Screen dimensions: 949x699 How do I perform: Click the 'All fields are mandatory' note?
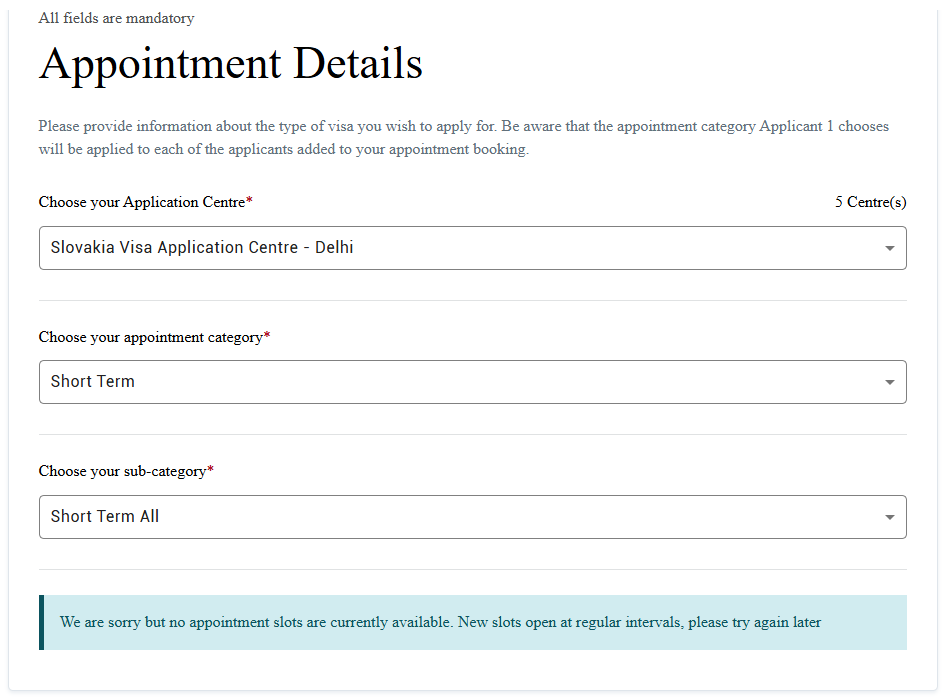(x=116, y=18)
